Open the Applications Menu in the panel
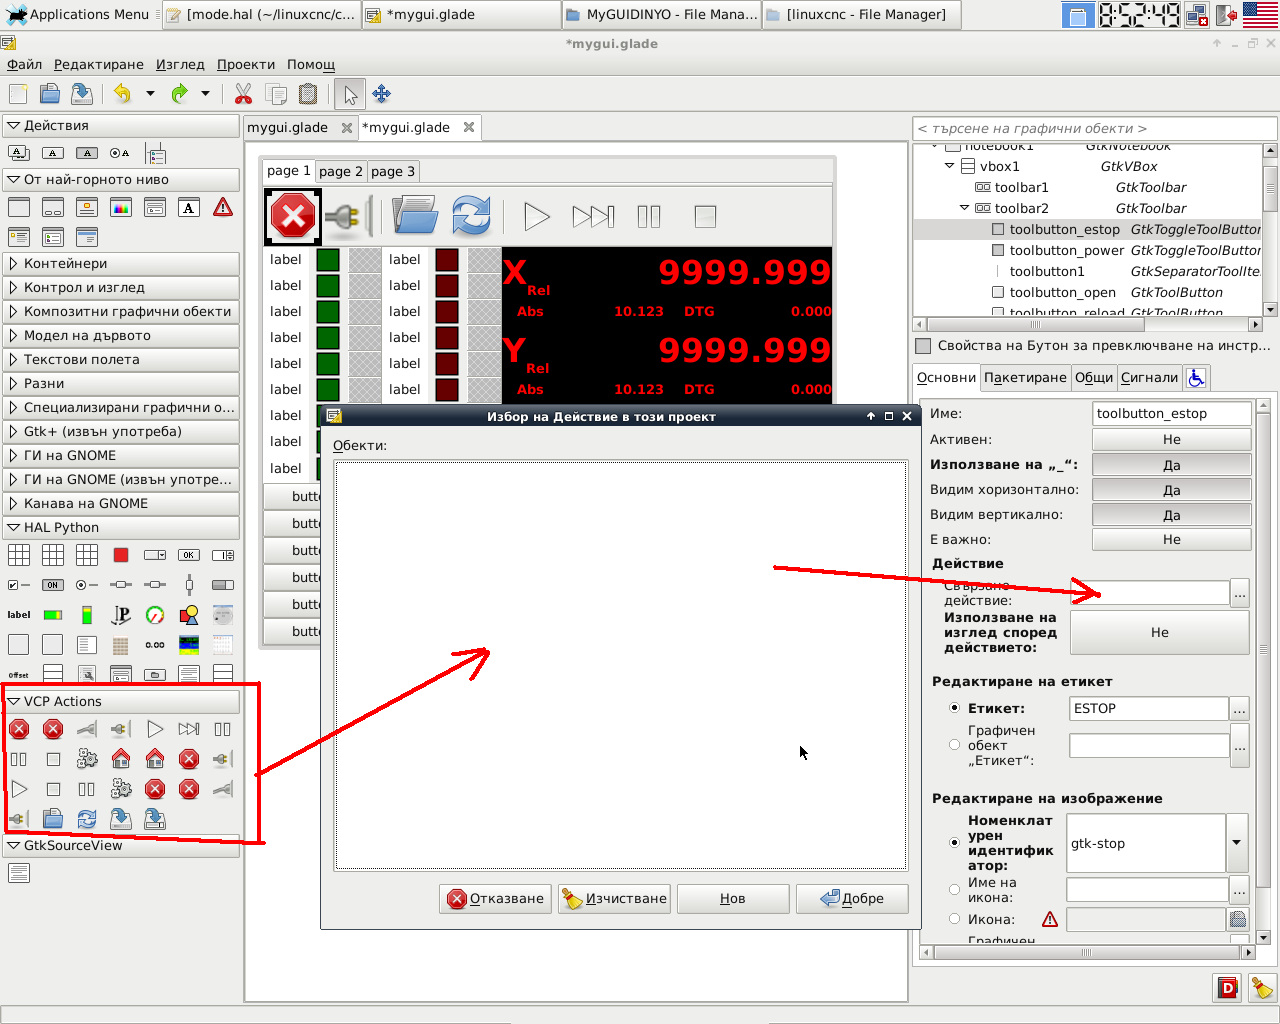Image resolution: width=1280 pixels, height=1024 pixels. click(x=78, y=14)
